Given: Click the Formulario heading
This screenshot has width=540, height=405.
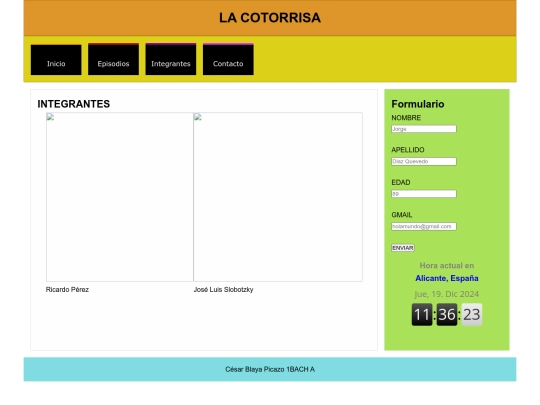Looking at the screenshot, I should click(418, 104).
